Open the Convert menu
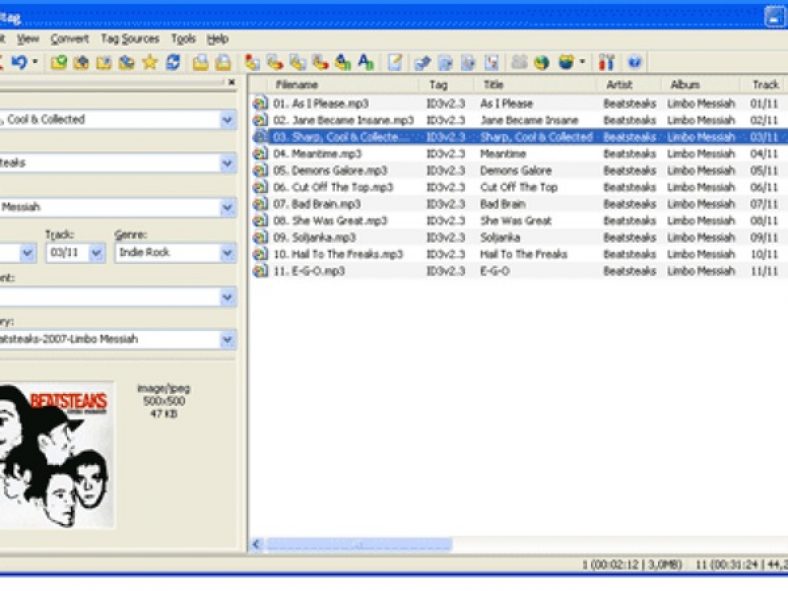Screen dimensions: 788x591 (x=70, y=39)
